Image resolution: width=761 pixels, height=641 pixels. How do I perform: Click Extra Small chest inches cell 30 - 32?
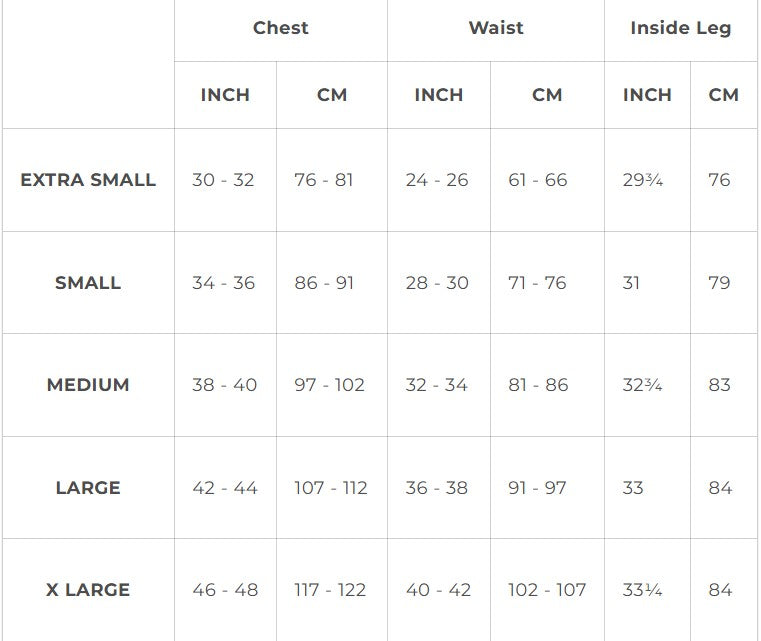[x=223, y=180]
